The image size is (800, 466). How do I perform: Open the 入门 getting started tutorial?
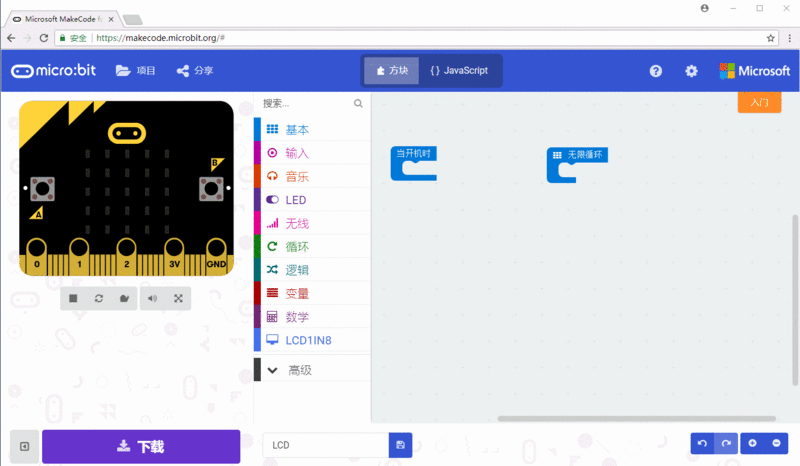click(759, 102)
